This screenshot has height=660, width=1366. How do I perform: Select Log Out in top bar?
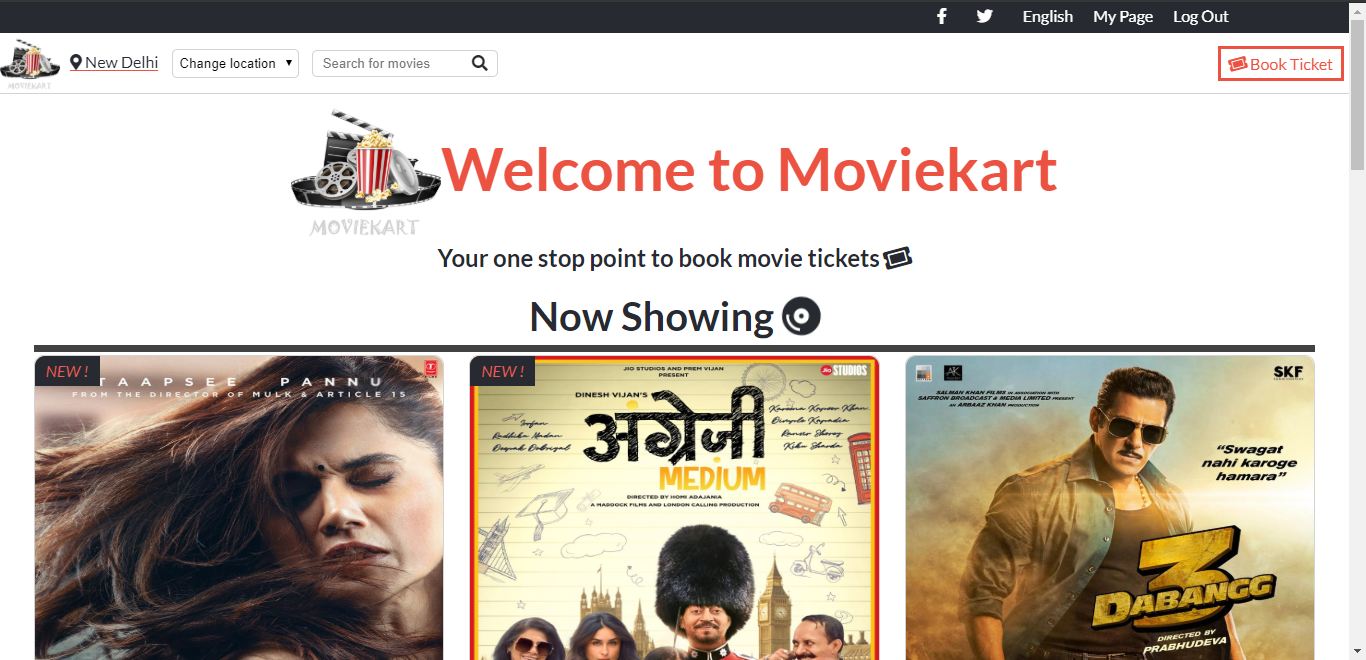[x=1201, y=16]
